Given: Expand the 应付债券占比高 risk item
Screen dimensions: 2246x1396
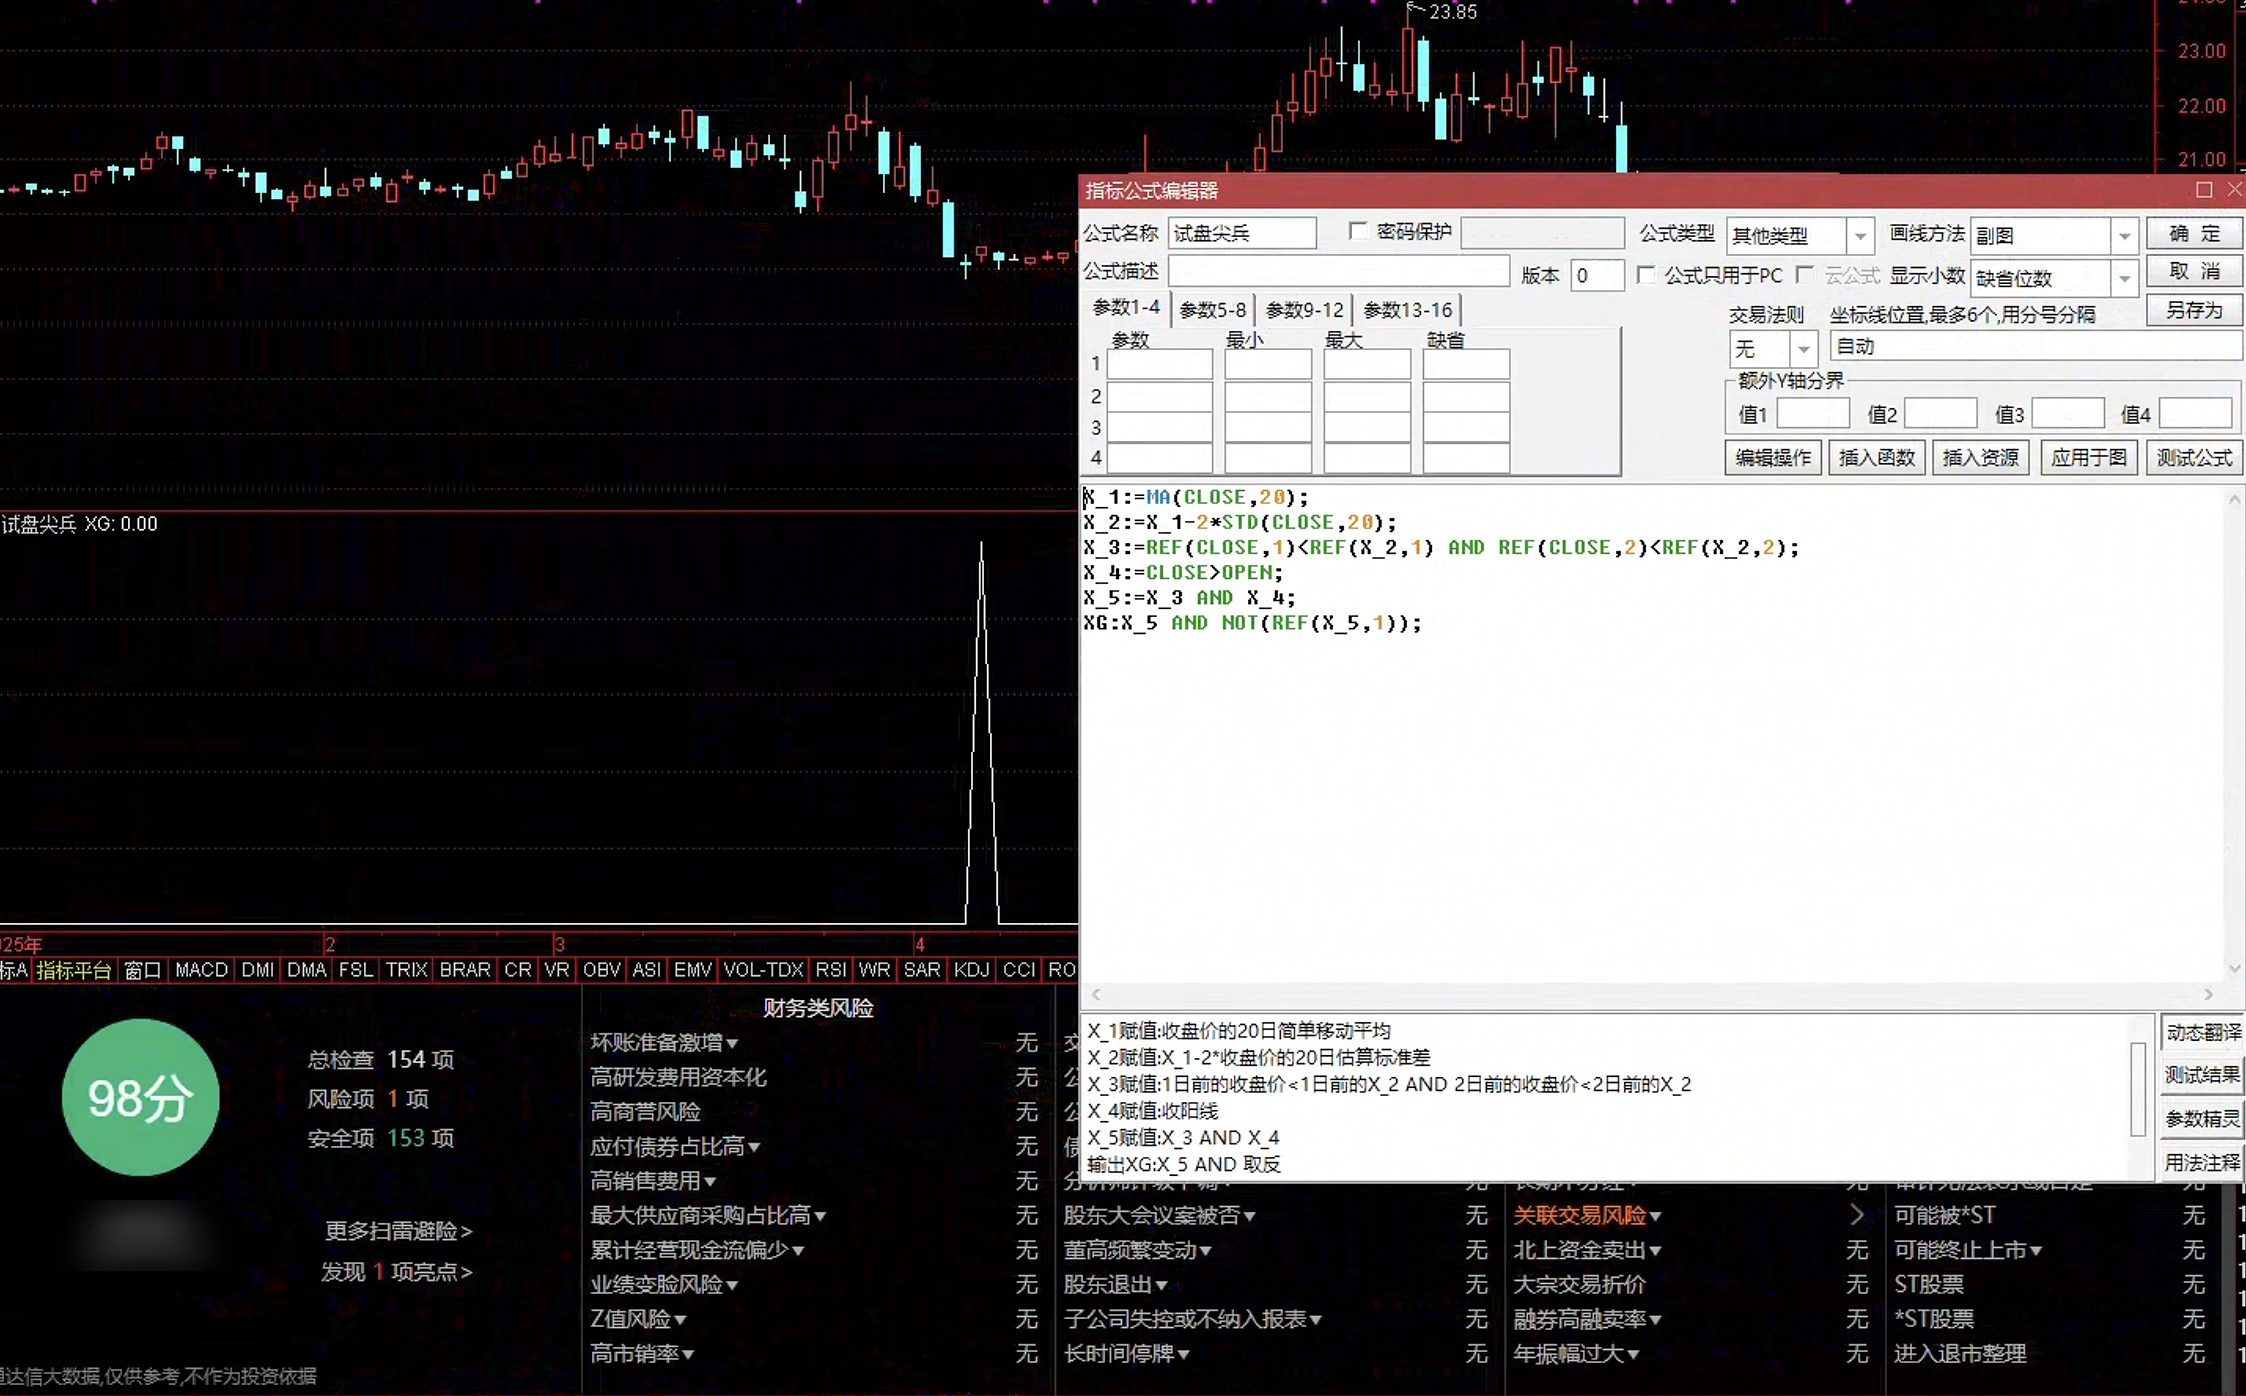Looking at the screenshot, I should pyautogui.click(x=675, y=1146).
